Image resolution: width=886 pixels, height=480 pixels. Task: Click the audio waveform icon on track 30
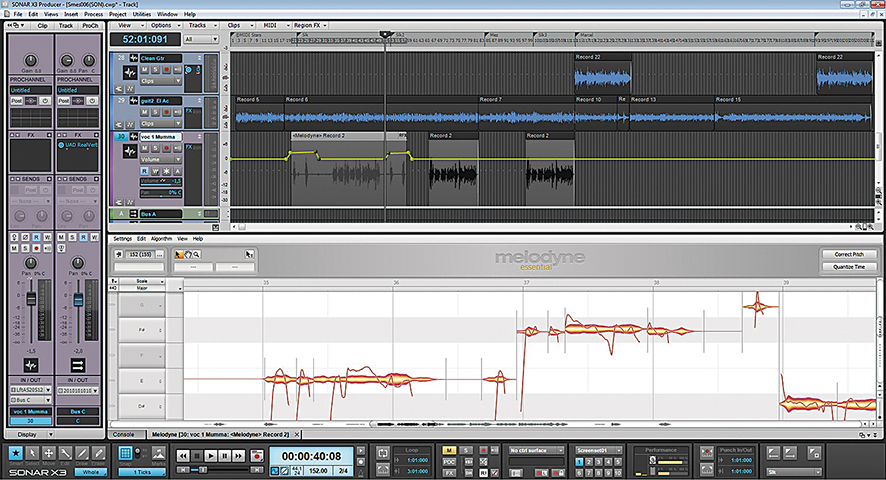[x=131, y=151]
